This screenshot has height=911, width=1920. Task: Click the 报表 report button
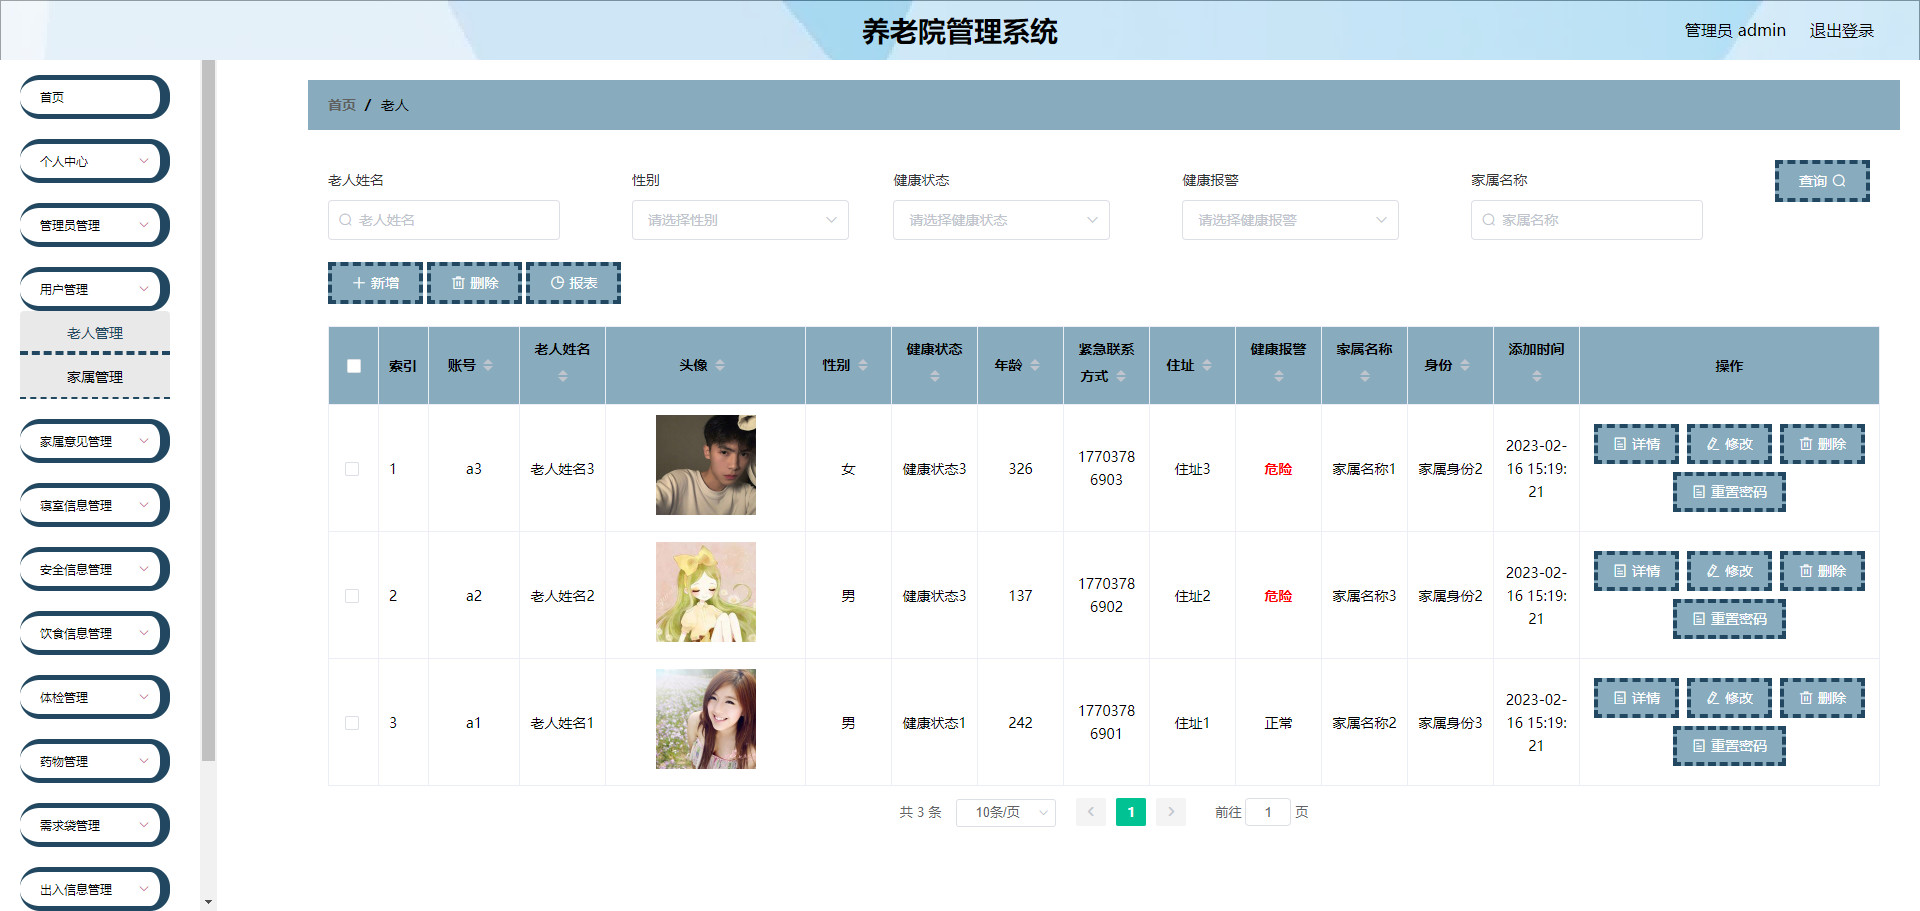point(573,283)
